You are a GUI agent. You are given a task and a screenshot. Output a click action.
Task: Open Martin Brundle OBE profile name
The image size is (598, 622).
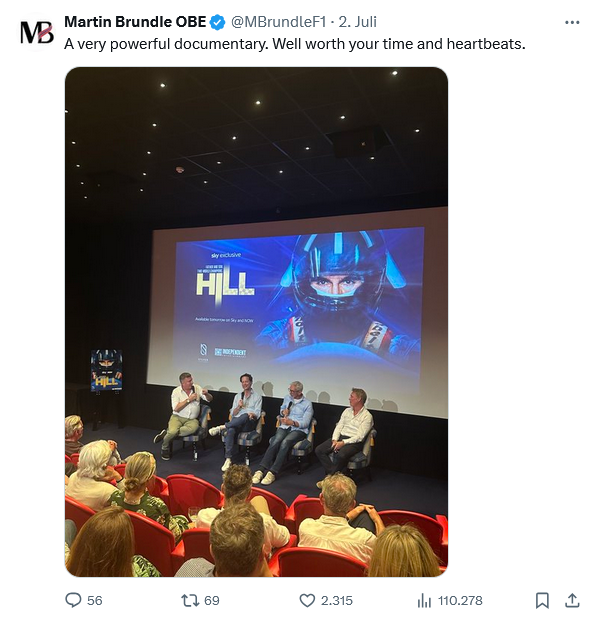[135, 22]
